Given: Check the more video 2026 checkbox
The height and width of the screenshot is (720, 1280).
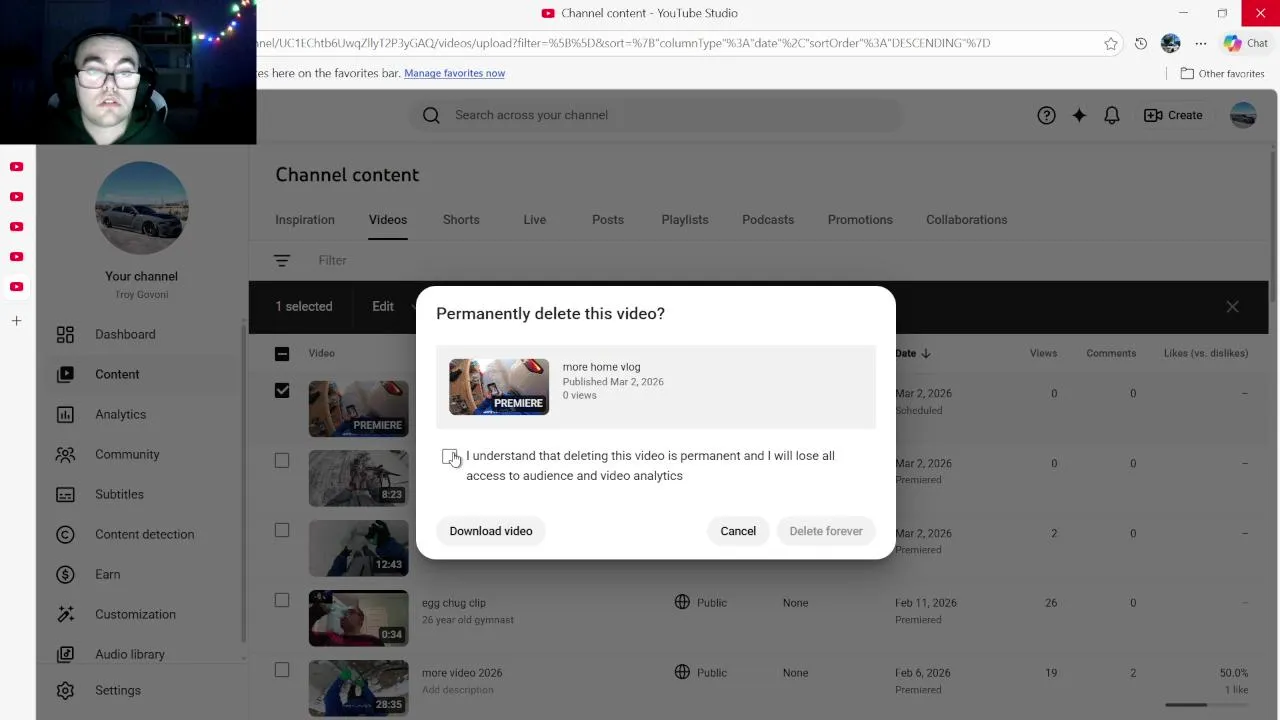Looking at the screenshot, I should coord(282,670).
